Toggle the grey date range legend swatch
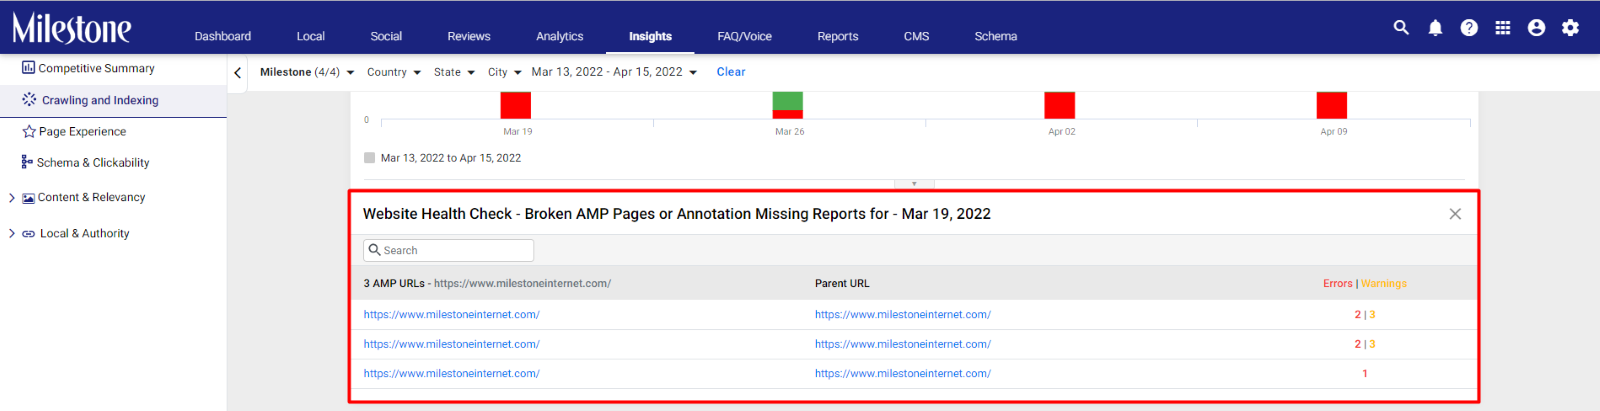This screenshot has width=1600, height=411. point(370,158)
